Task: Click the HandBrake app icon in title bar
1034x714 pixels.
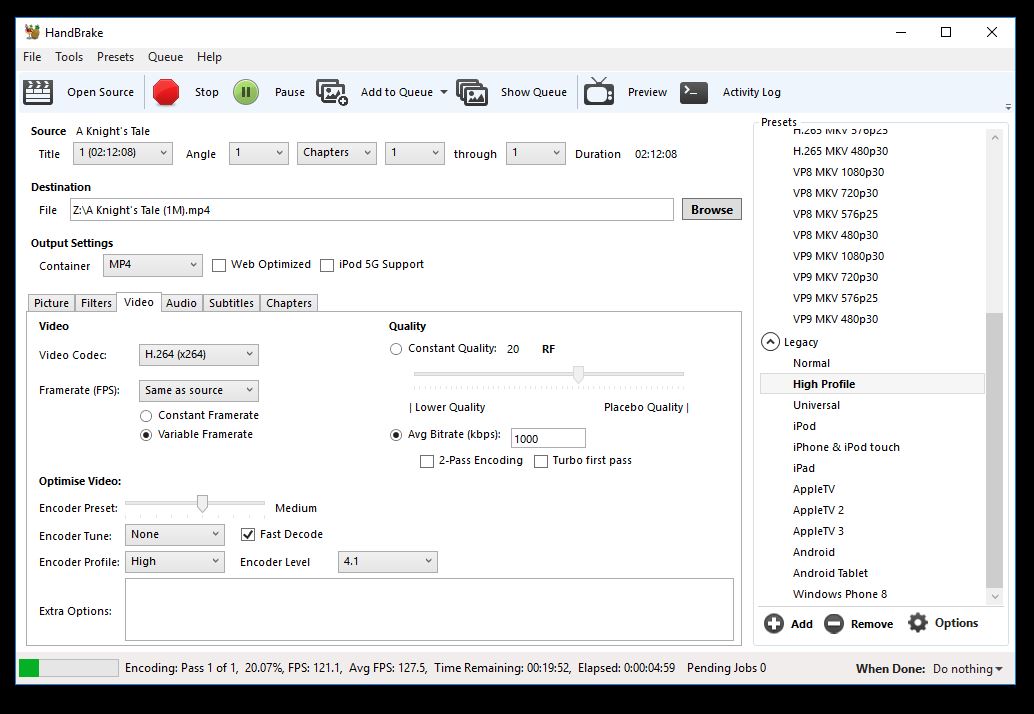Action: click(32, 32)
